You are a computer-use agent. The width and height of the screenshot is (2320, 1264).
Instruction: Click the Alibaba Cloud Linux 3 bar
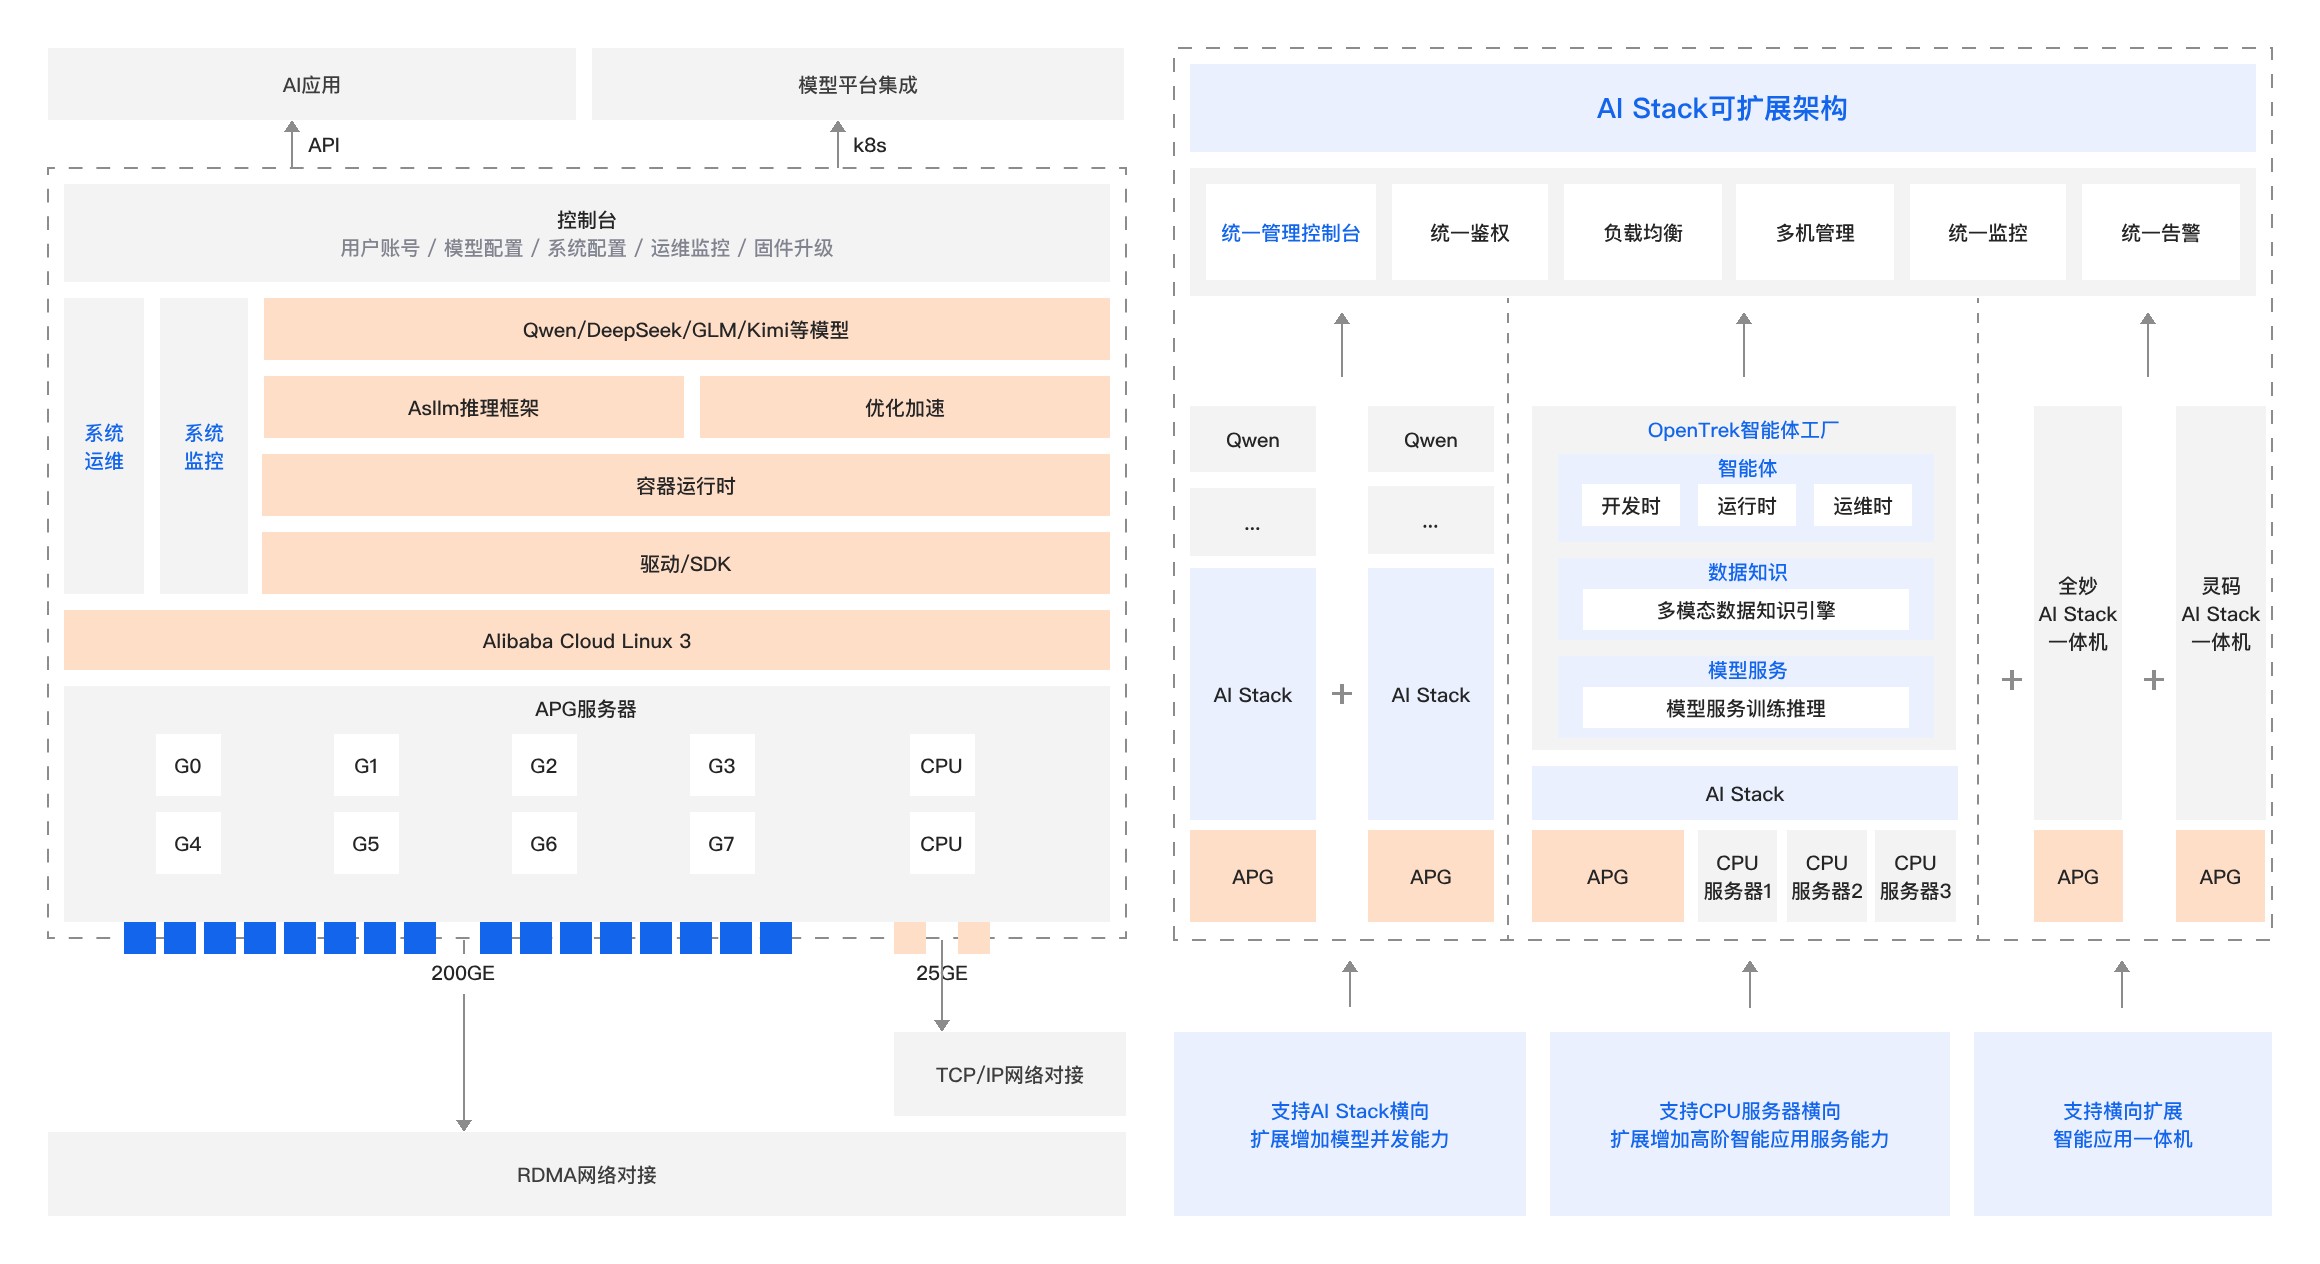[586, 640]
